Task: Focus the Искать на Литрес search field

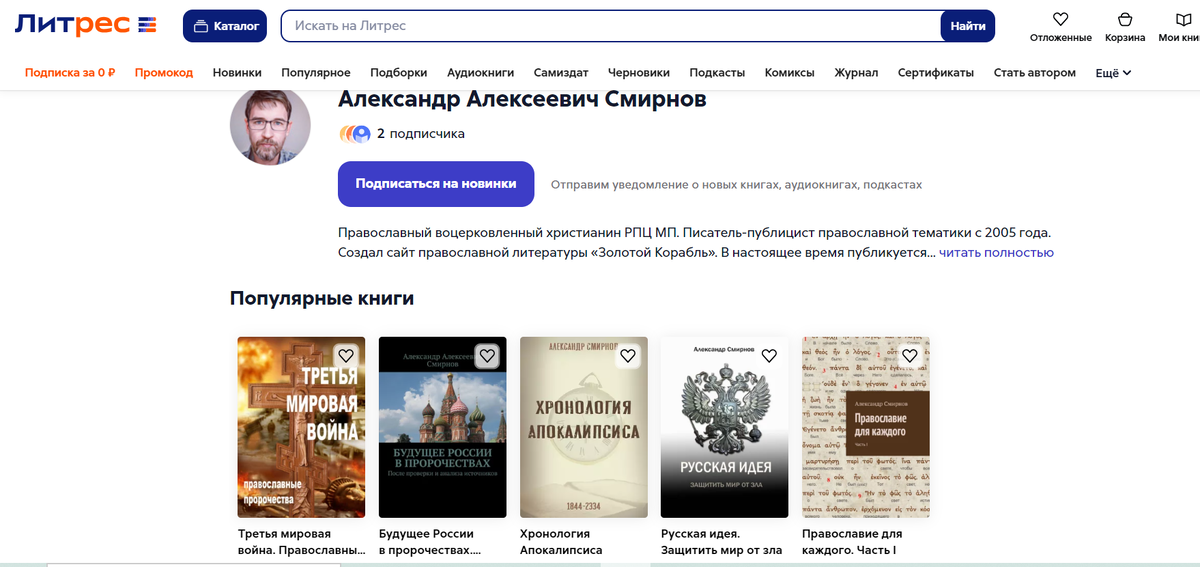Action: (x=611, y=26)
